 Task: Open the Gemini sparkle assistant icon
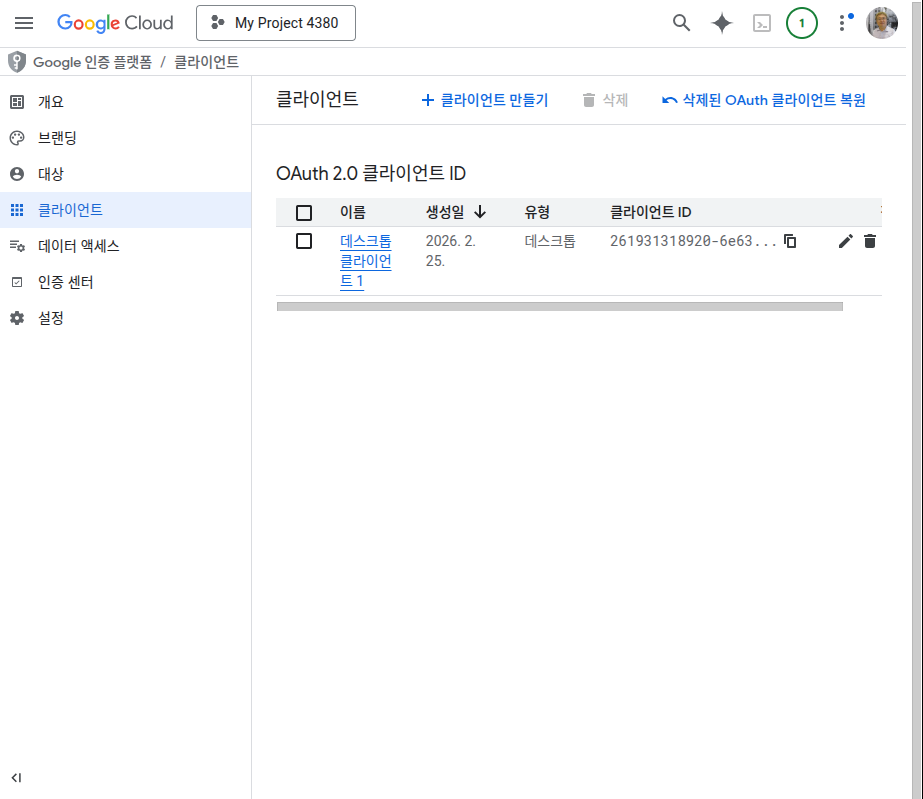(x=721, y=23)
